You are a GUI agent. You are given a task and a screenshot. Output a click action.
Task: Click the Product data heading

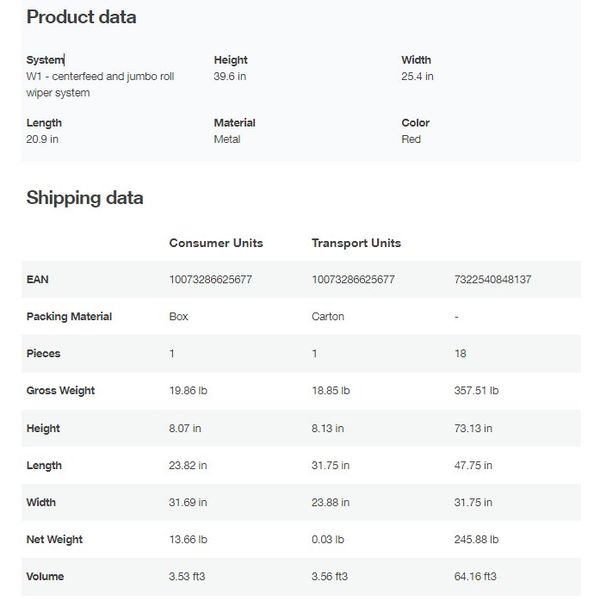pyautogui.click(x=81, y=17)
